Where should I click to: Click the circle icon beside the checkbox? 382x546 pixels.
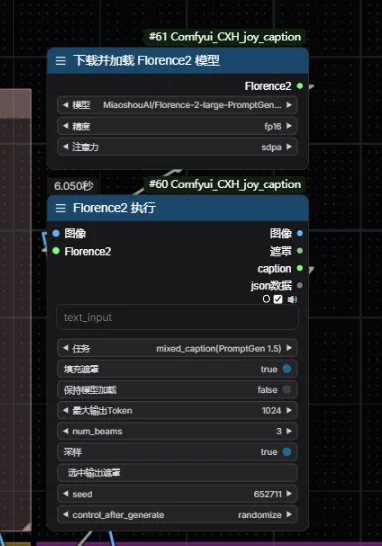(266, 299)
